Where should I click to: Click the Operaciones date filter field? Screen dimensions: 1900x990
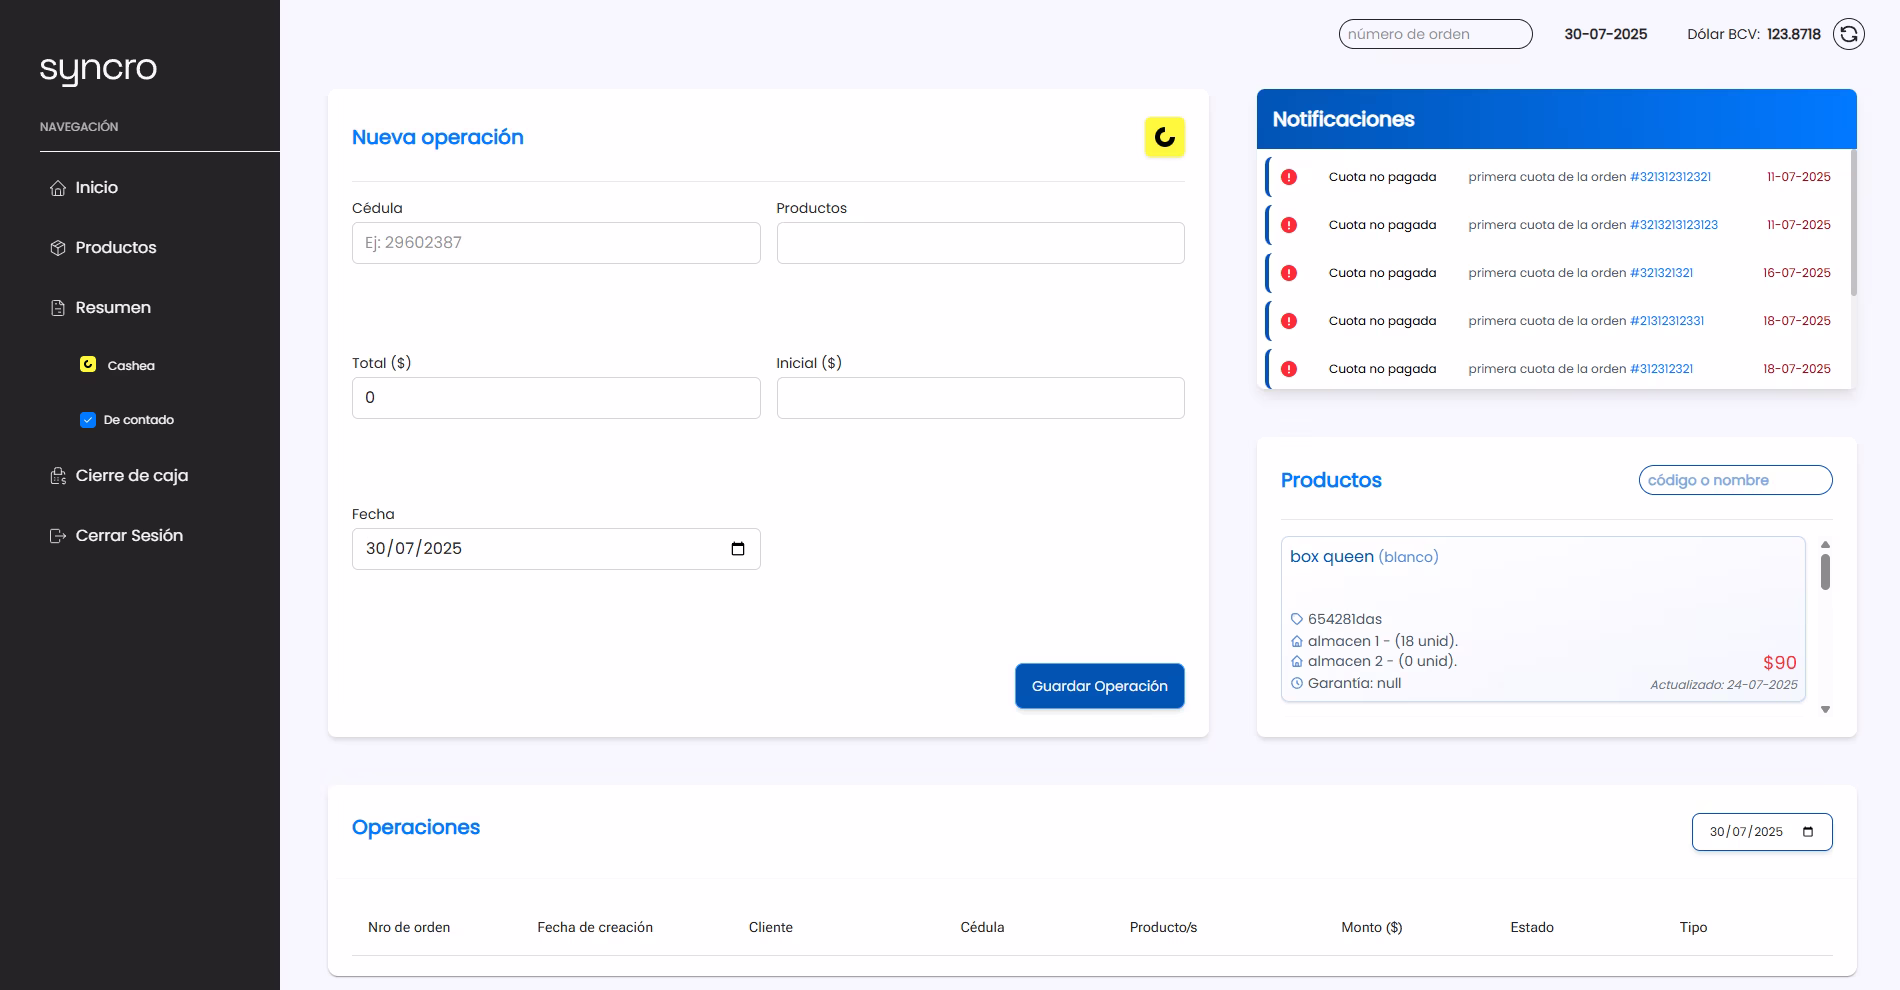tap(1762, 832)
